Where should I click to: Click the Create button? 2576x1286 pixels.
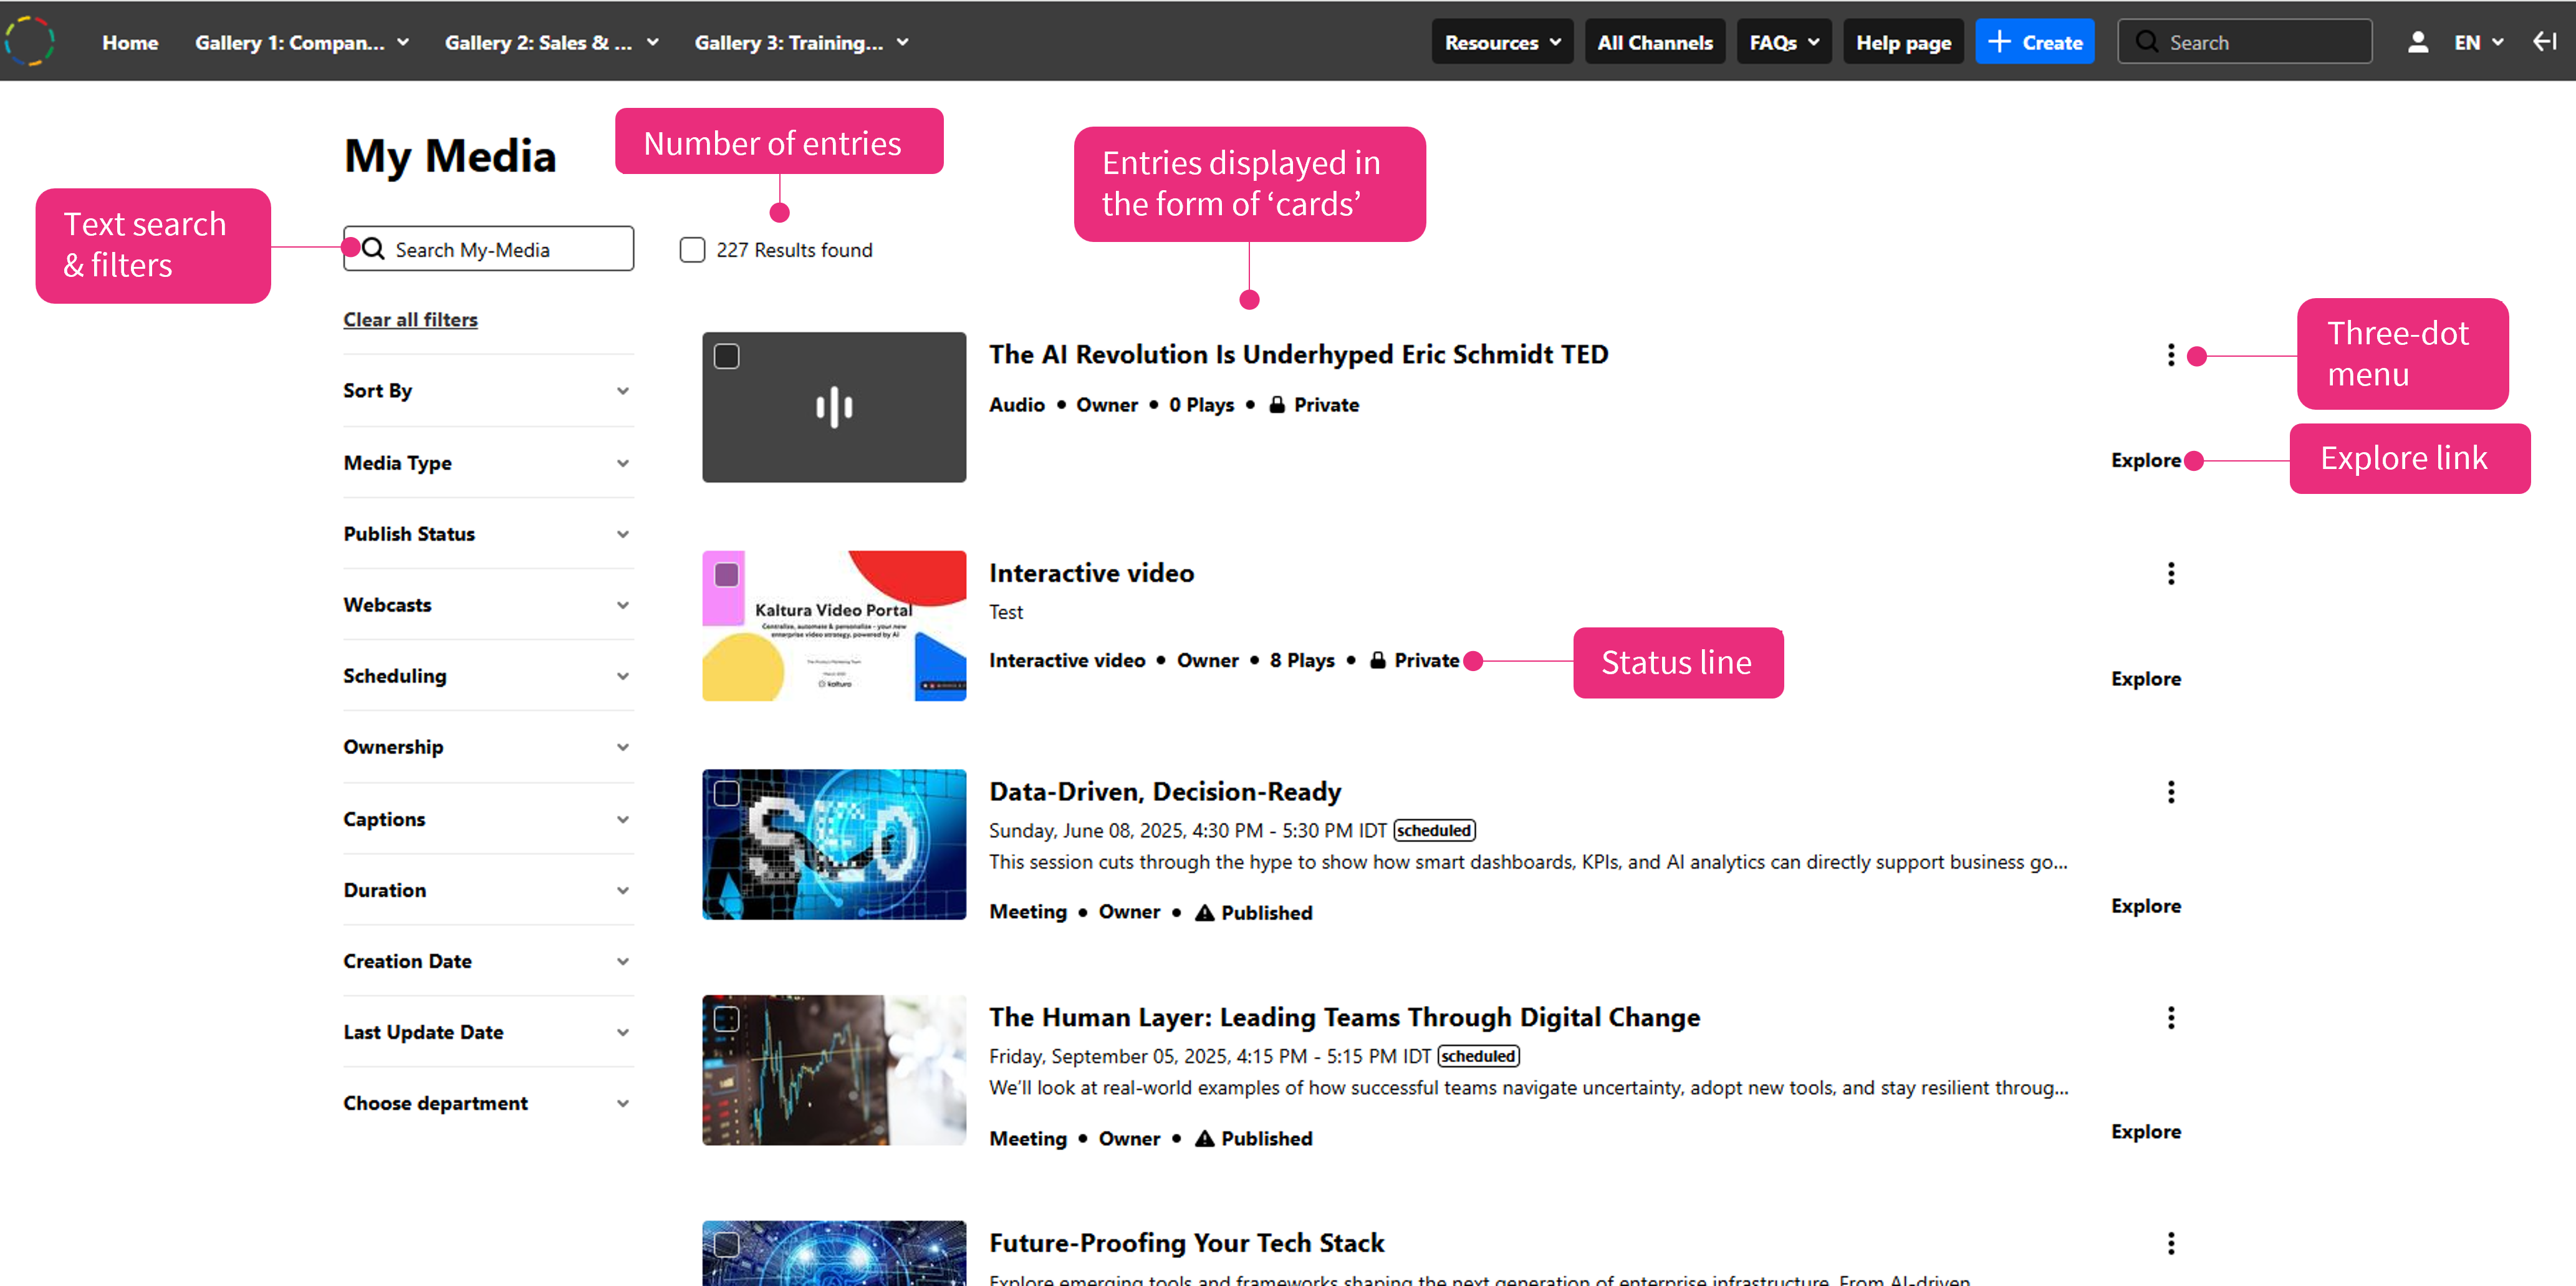click(2034, 42)
